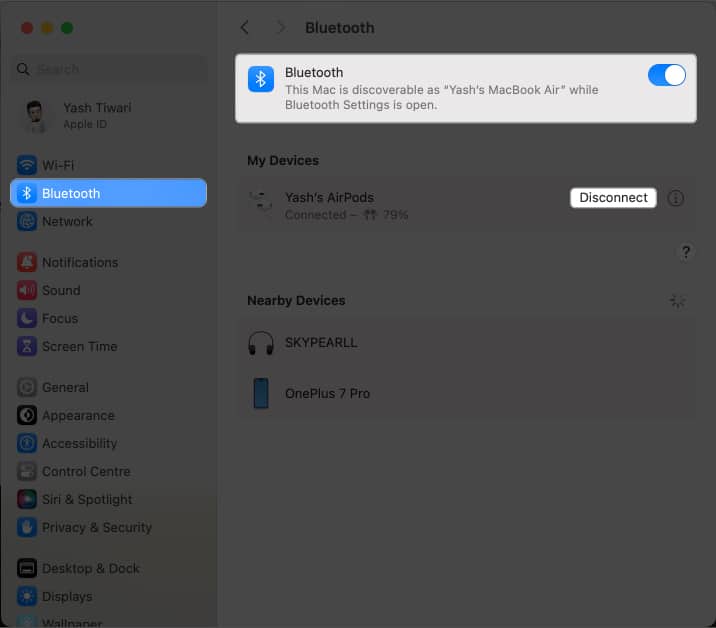
Task: Open Yash Tiwari Apple ID profile
Action: [x=109, y=116]
